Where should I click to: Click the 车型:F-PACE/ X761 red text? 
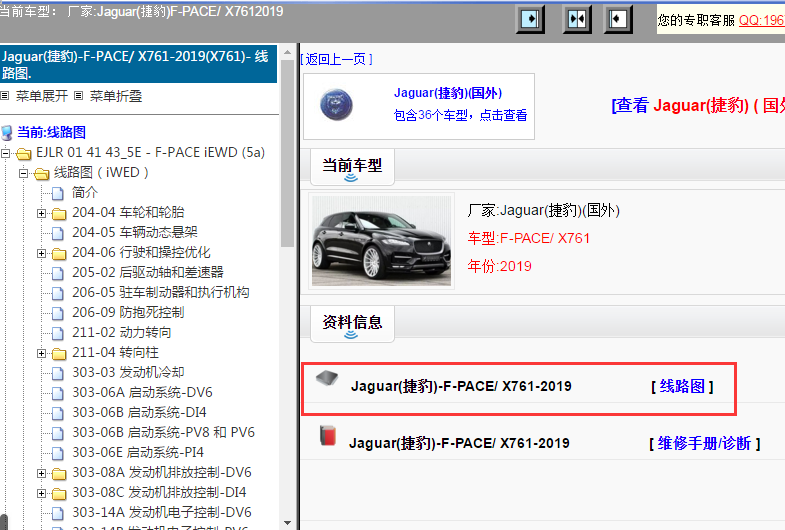coord(529,238)
